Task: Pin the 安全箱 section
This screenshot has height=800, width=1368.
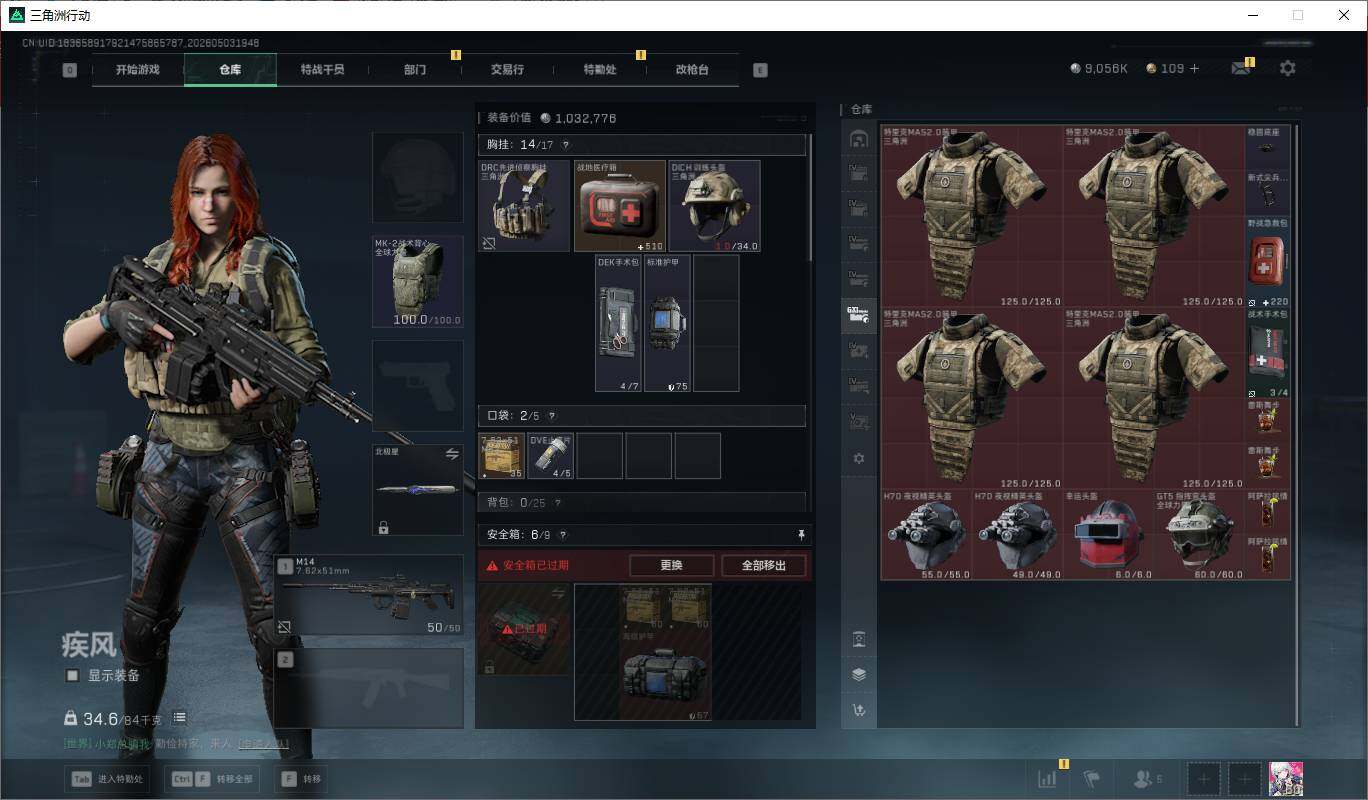Action: click(x=801, y=536)
